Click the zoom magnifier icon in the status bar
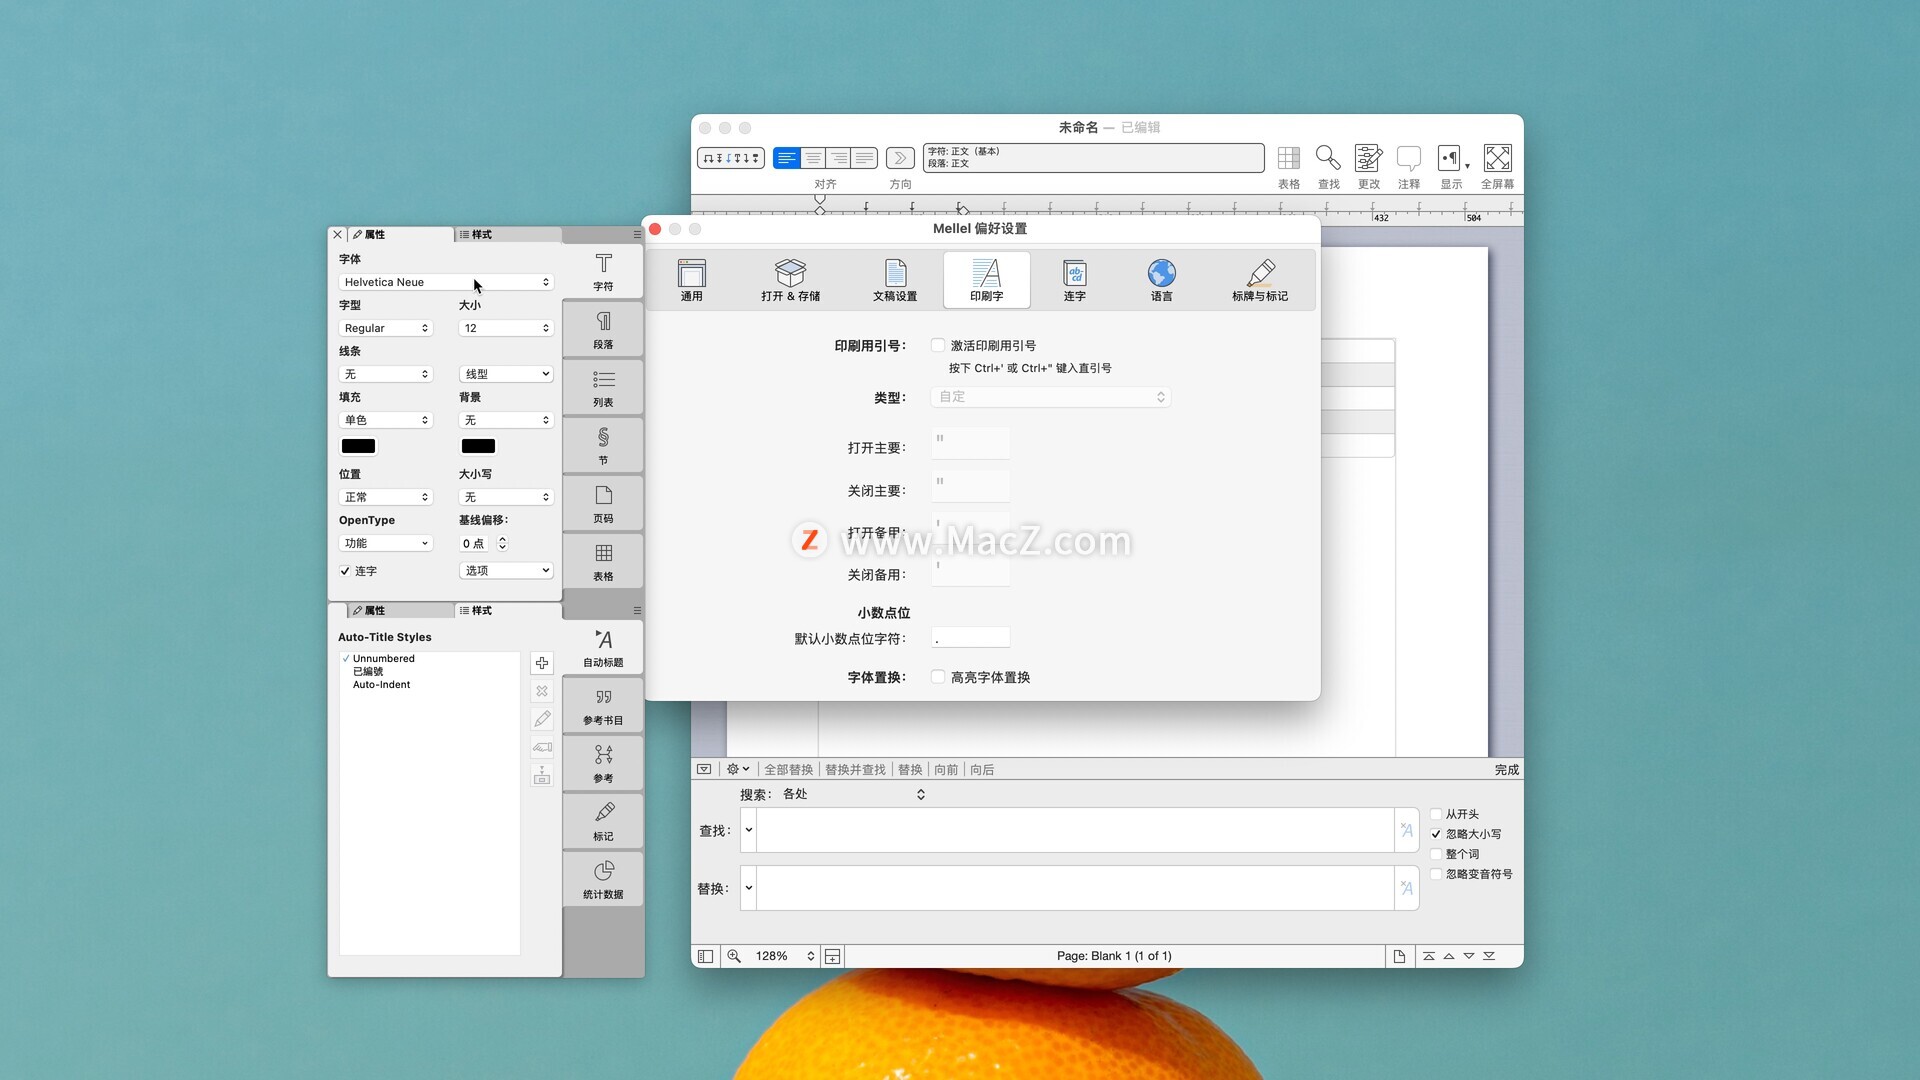The width and height of the screenshot is (1920, 1080). (x=734, y=956)
